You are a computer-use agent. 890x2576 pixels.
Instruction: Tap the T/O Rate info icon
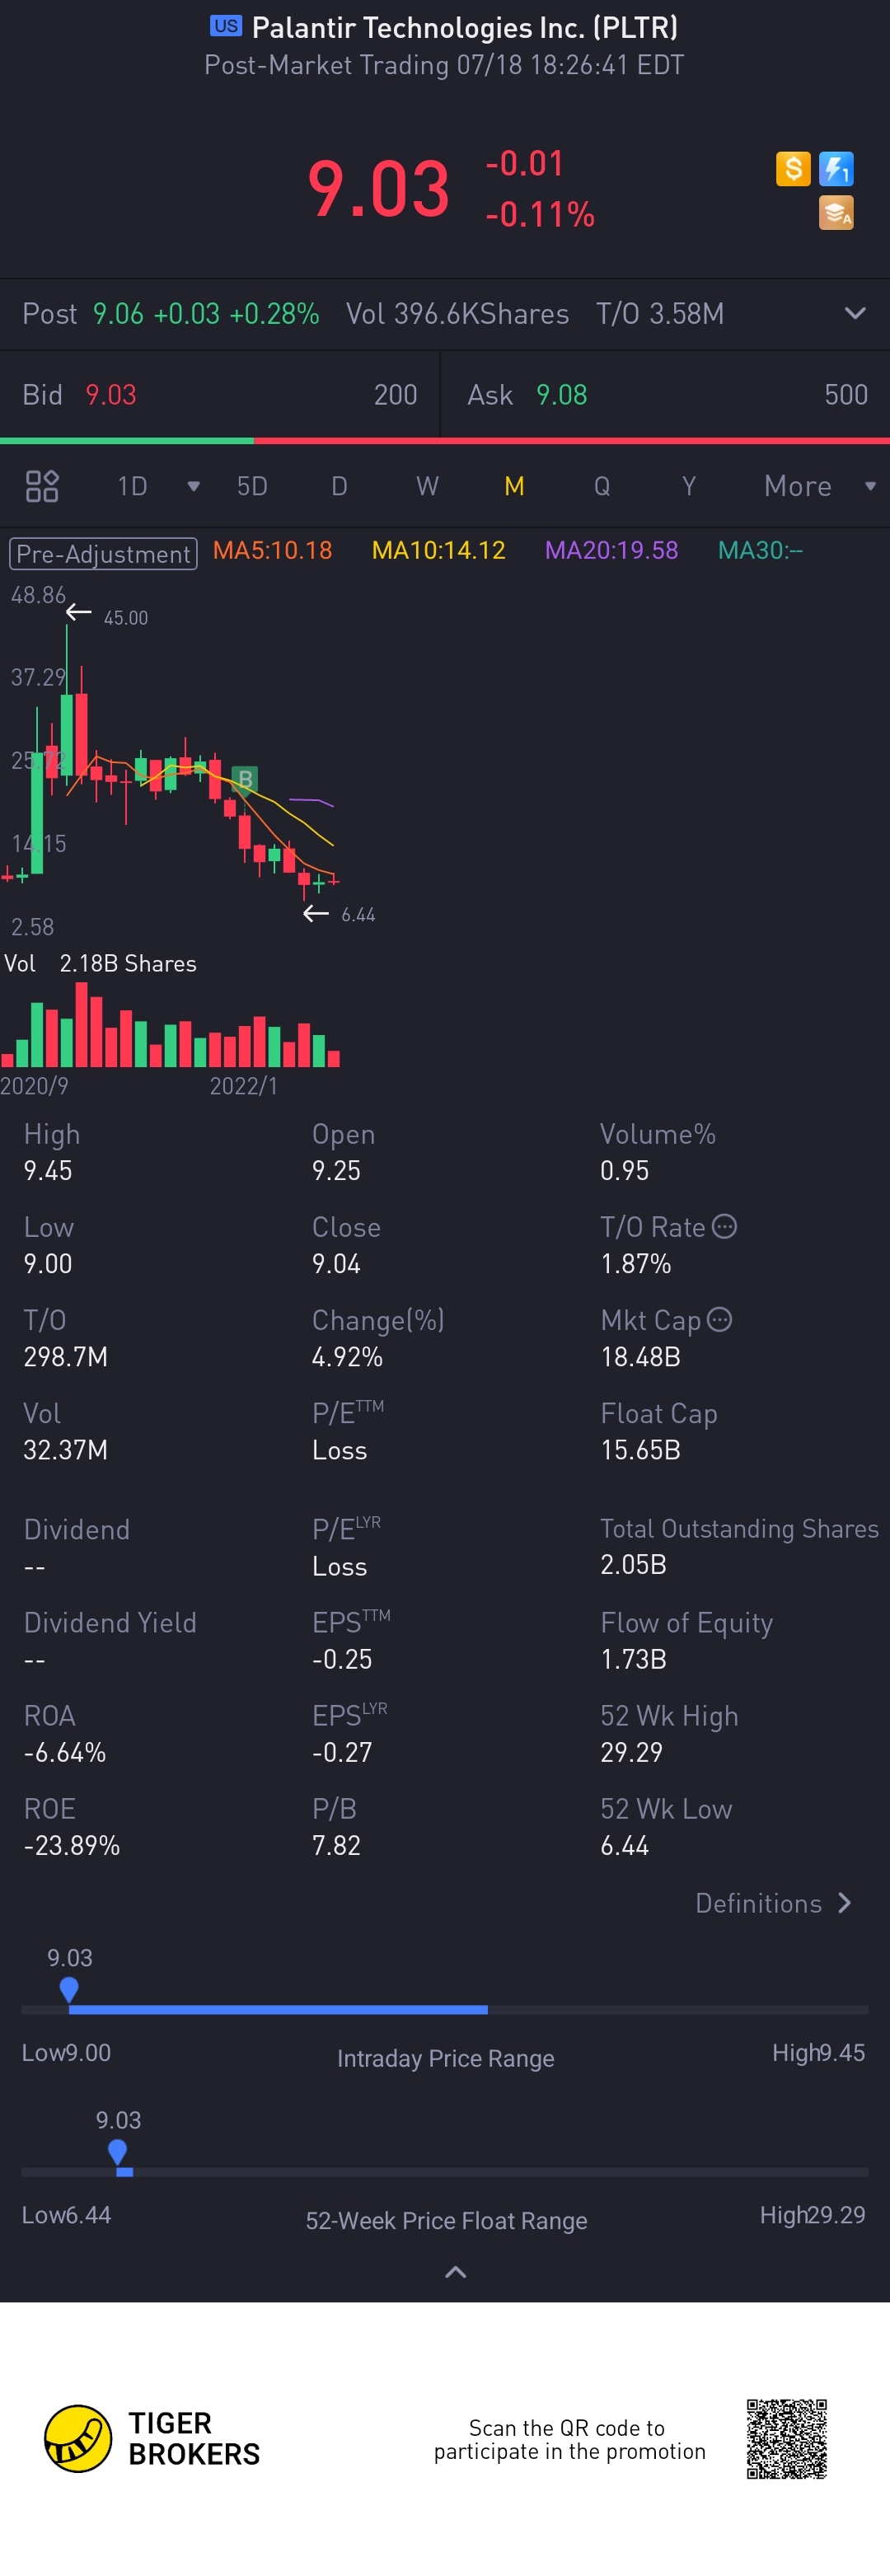[724, 1226]
